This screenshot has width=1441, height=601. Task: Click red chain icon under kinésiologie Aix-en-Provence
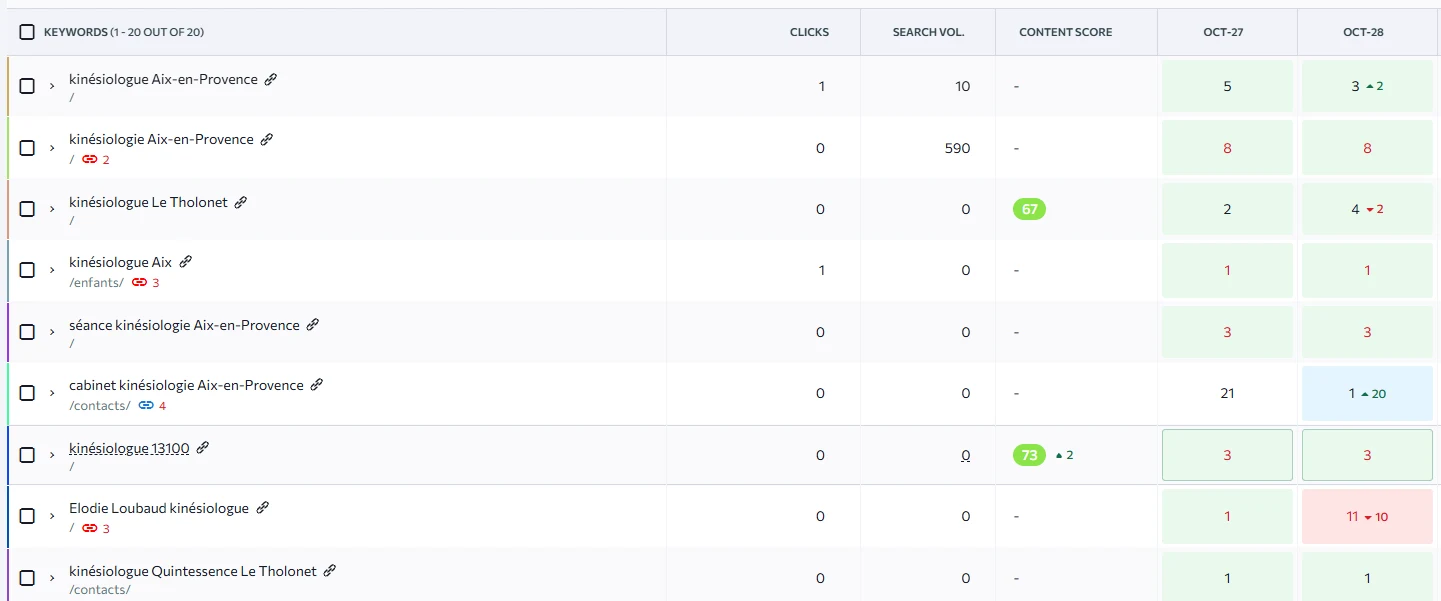(90, 159)
